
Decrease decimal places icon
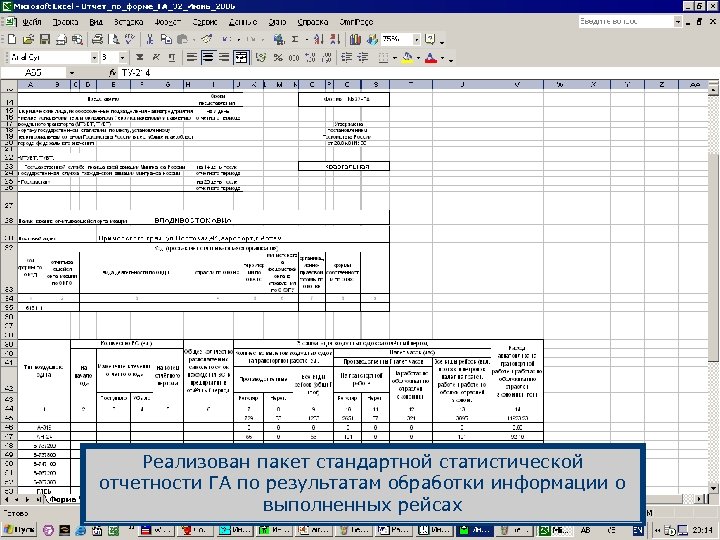click(327, 57)
